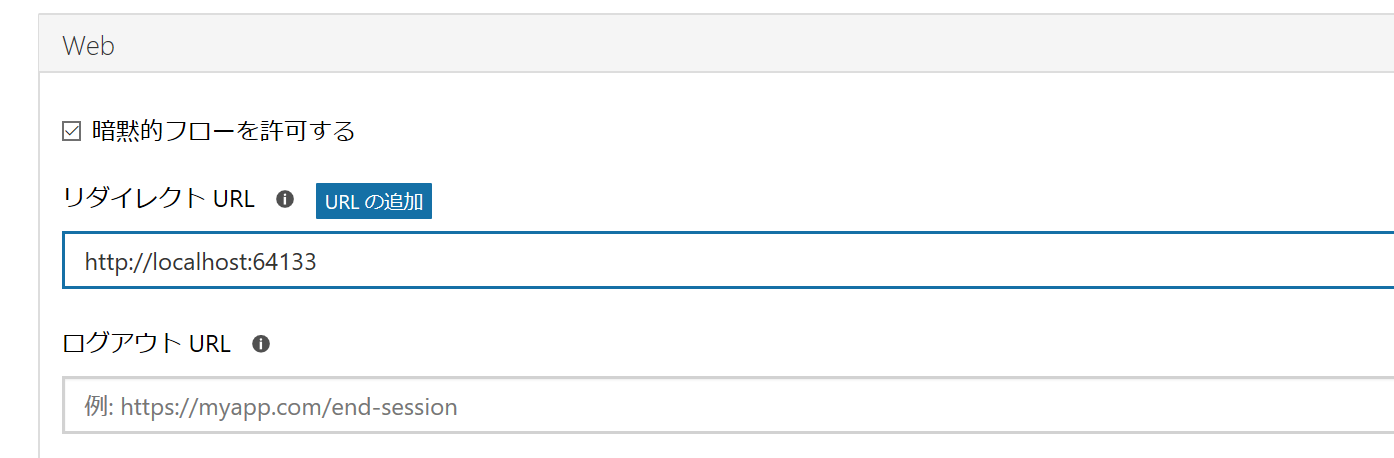The height and width of the screenshot is (458, 1394).
Task: Click inside the ログアウト URL input field
Action: (x=728, y=405)
